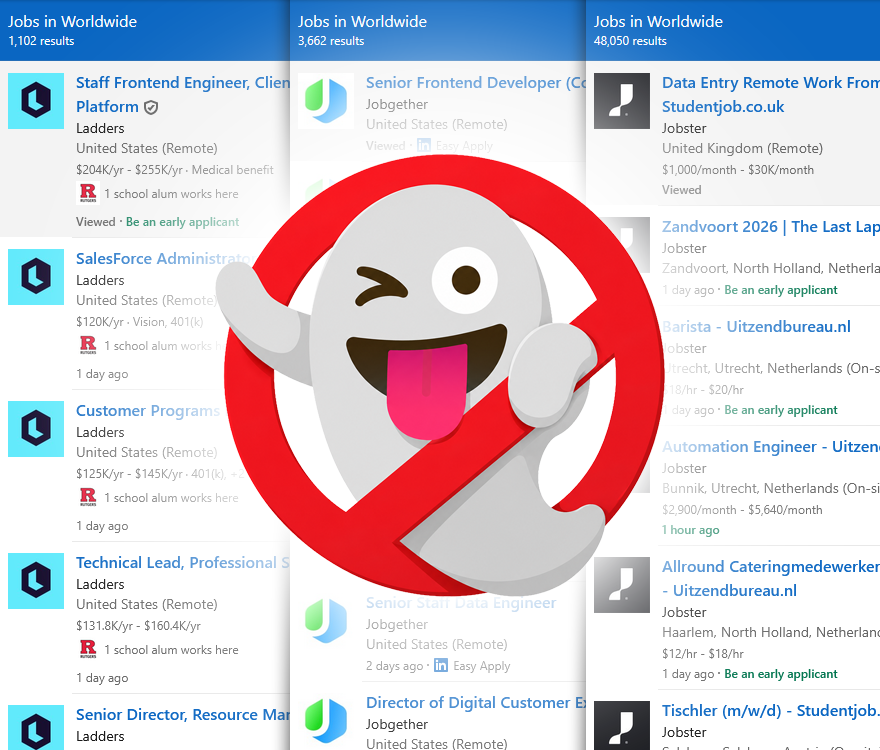Screen dimensions: 880x750
Task: Click Ladders logo beside SalesForce Administrator job
Action: click(x=36, y=277)
